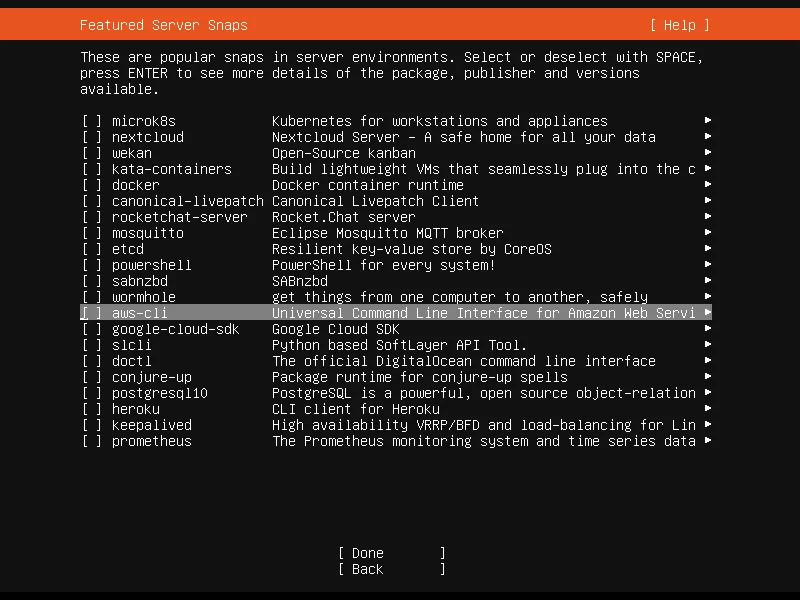Toggle the powershell checkbox

(92, 265)
